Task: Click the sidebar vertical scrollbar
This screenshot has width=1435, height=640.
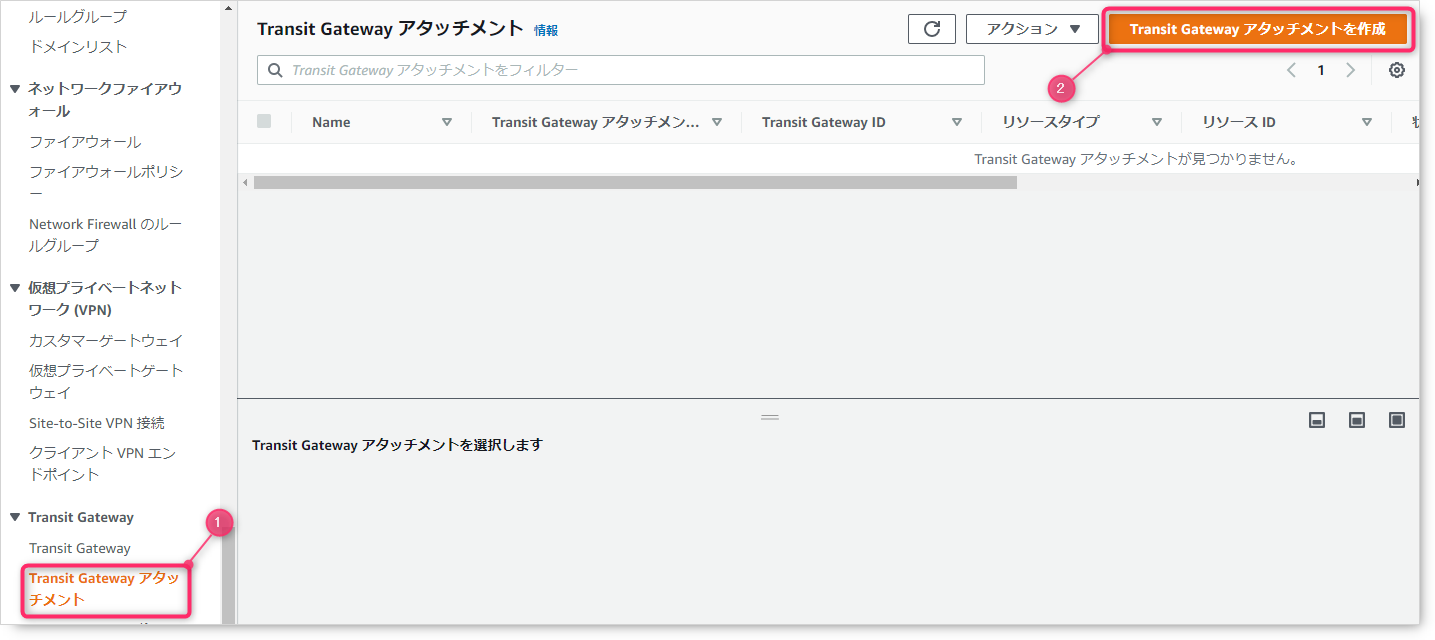Action: click(228, 575)
